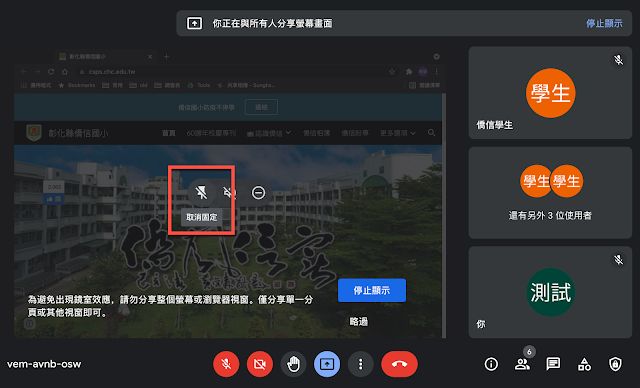
Task: Open 僑信相簿 menu item in shared page
Action: tap(316, 133)
